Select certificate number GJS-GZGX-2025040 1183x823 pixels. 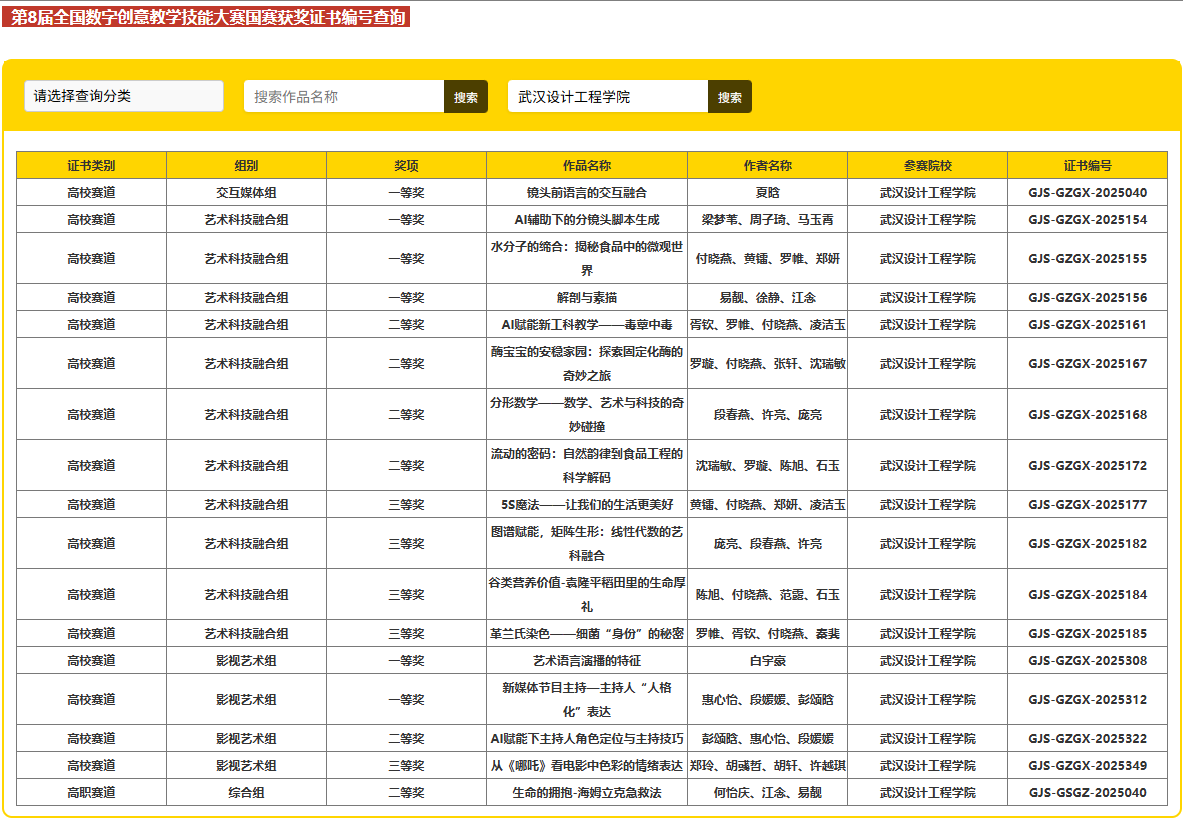1087,193
